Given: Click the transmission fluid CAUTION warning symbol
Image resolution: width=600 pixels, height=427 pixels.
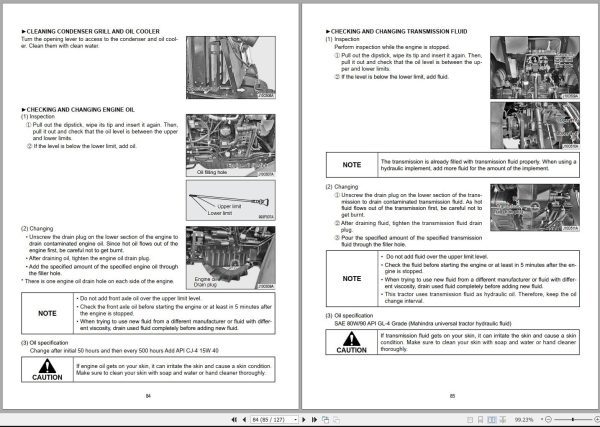Looking at the screenshot, I should 351,339.
